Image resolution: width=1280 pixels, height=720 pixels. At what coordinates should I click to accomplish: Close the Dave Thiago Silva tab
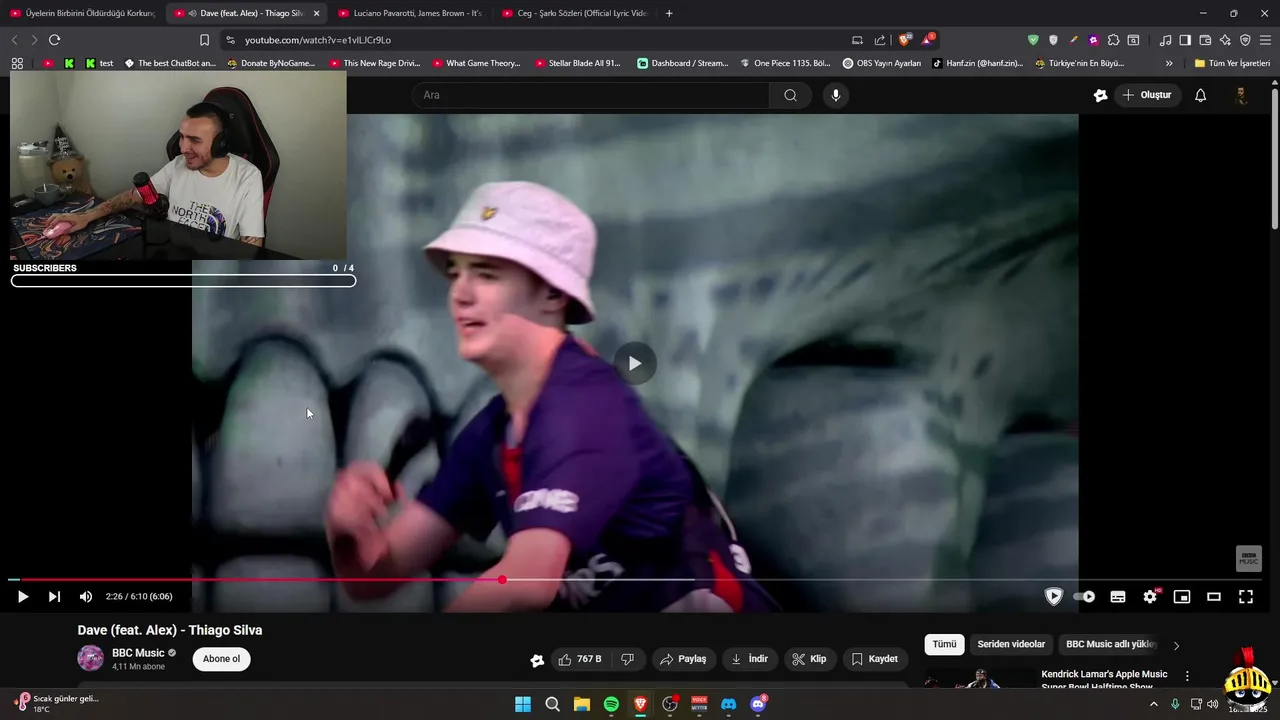[x=316, y=13]
